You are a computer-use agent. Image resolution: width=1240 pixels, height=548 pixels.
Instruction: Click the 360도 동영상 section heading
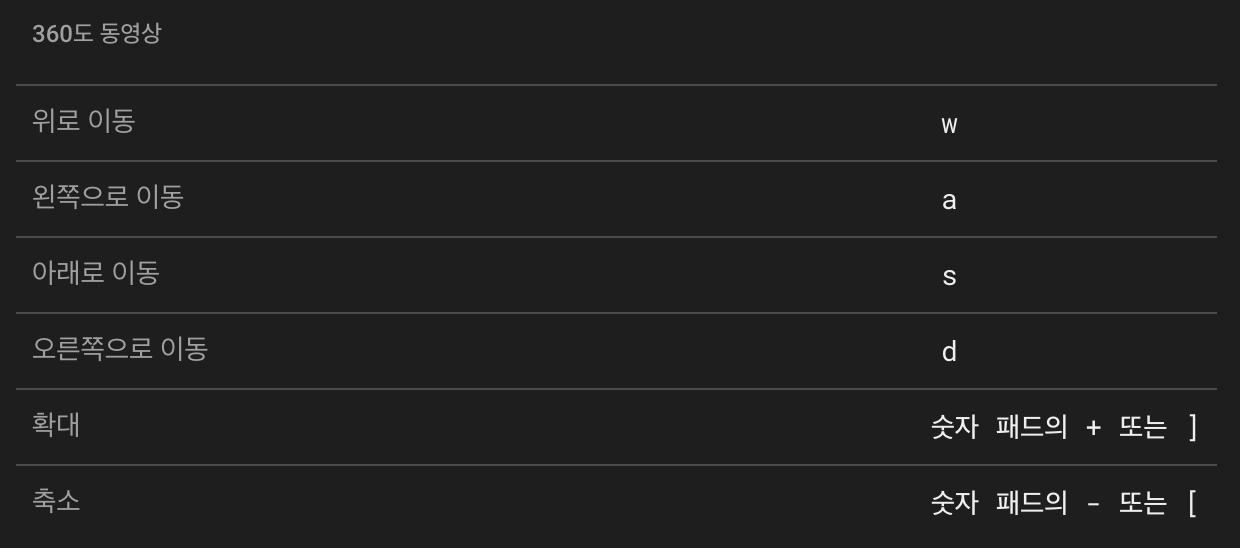click(96, 34)
